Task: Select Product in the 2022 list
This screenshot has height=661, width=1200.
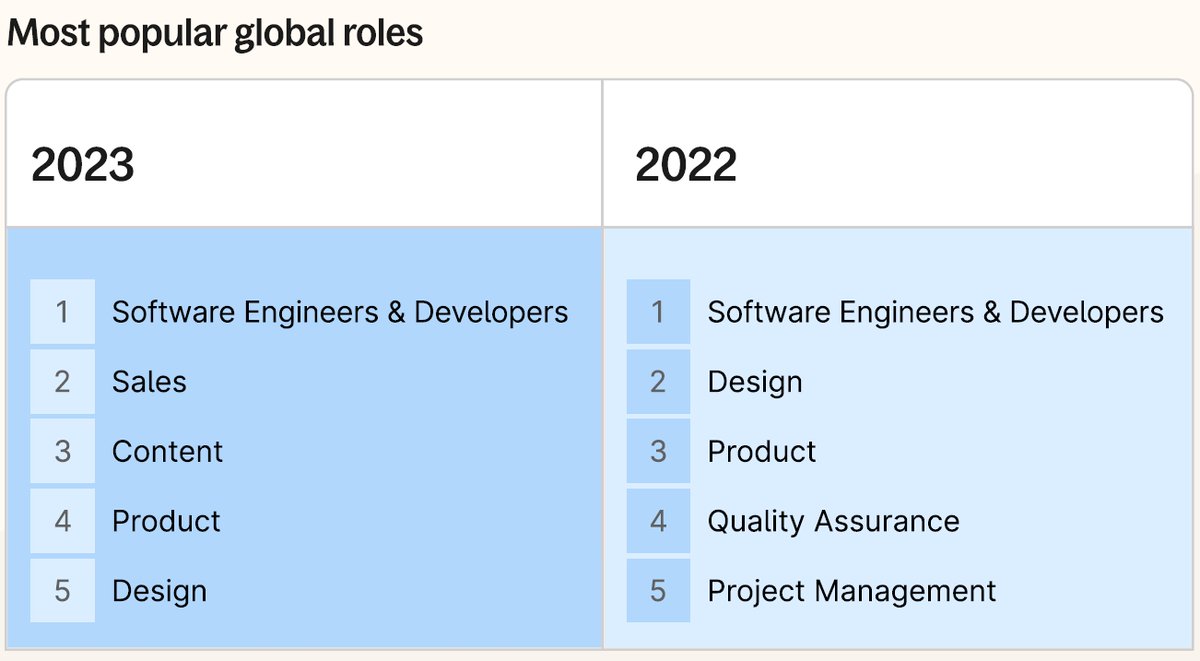Action: tap(762, 451)
